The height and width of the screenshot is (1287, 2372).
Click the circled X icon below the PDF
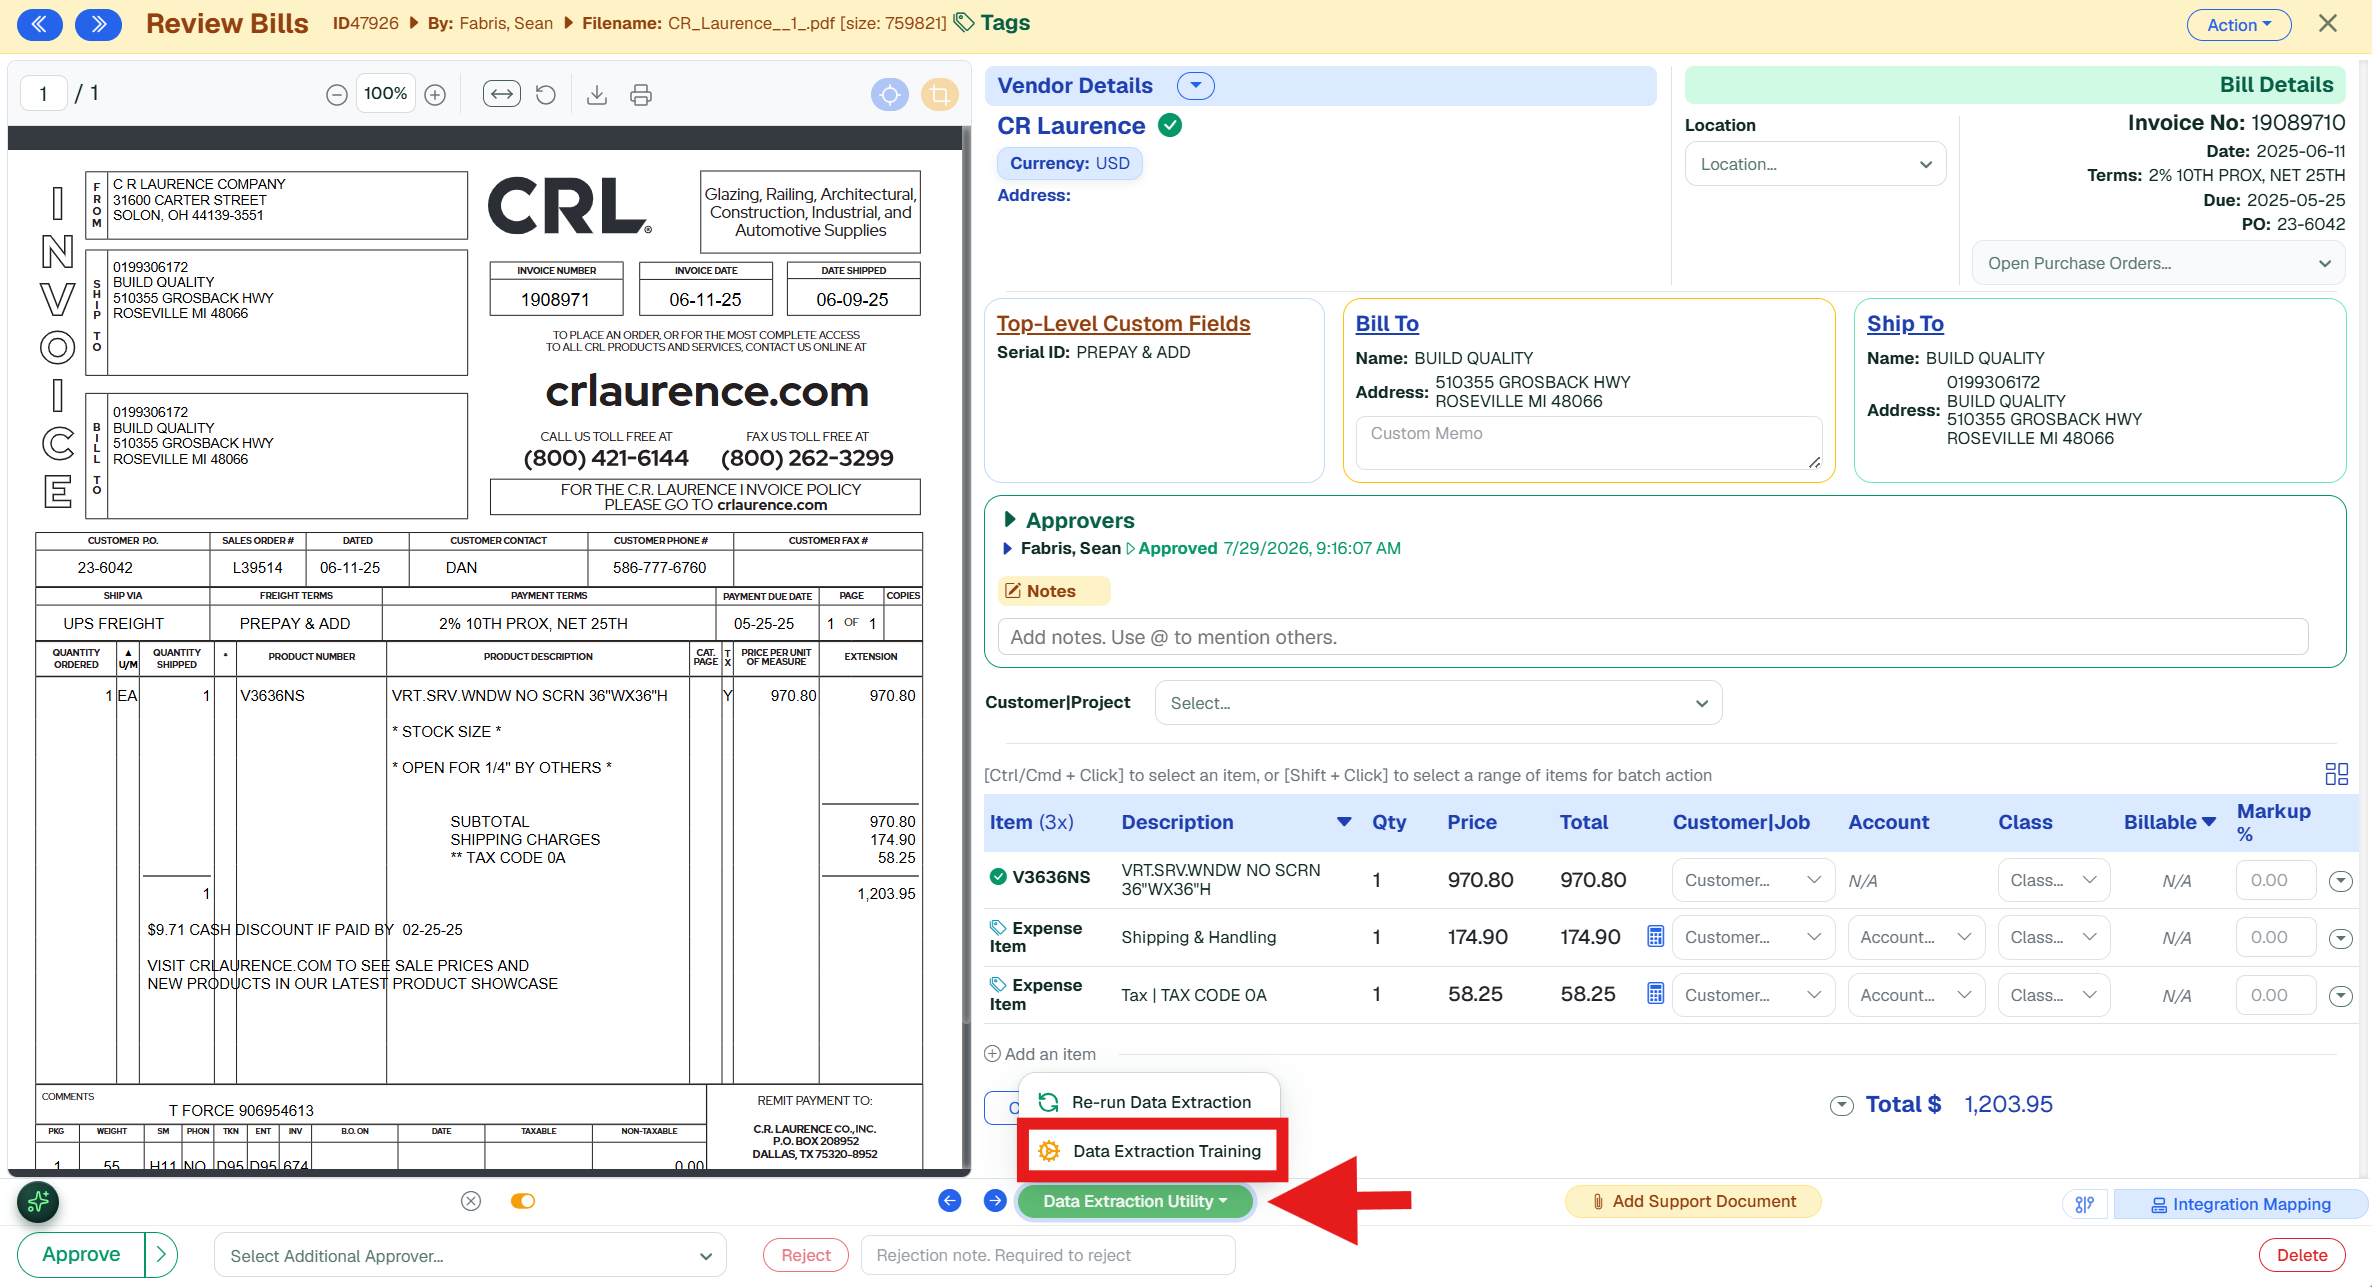click(471, 1201)
